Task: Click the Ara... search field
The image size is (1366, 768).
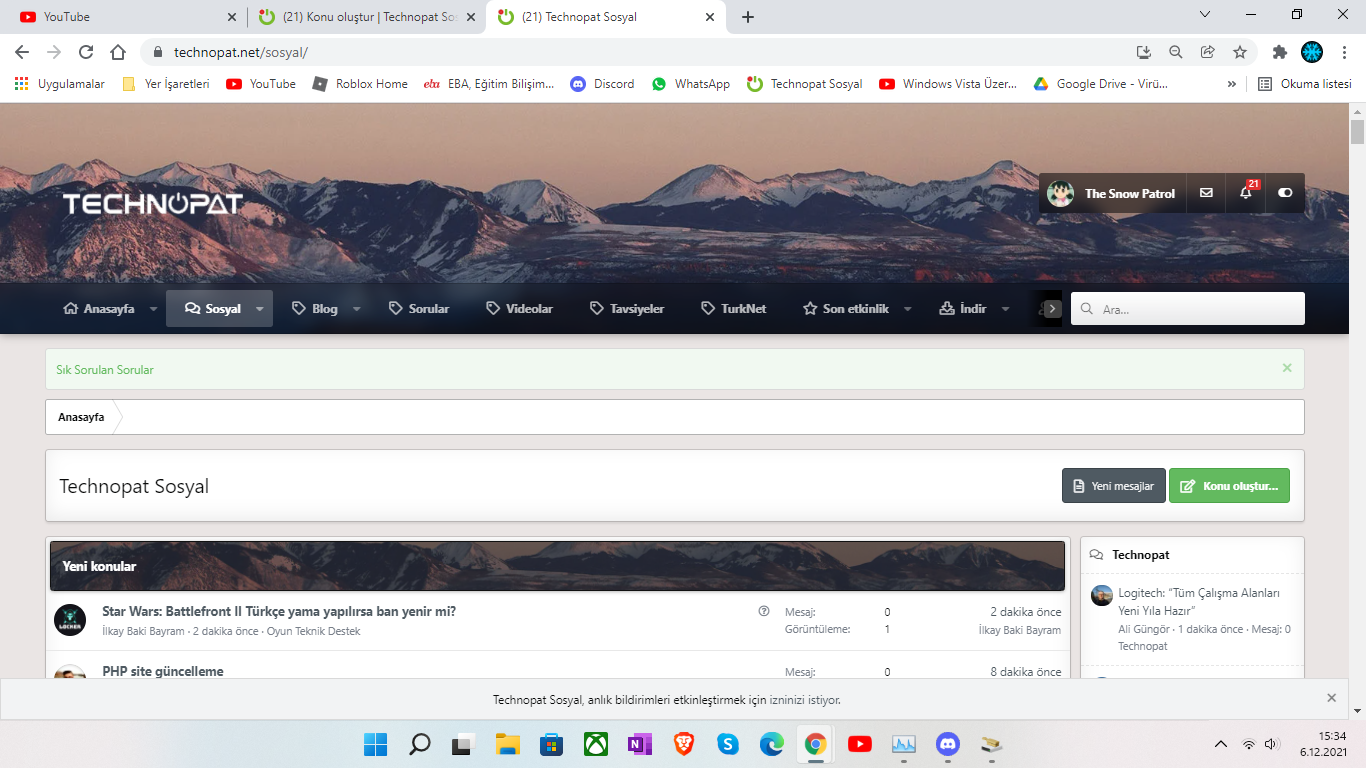Action: coord(1188,309)
